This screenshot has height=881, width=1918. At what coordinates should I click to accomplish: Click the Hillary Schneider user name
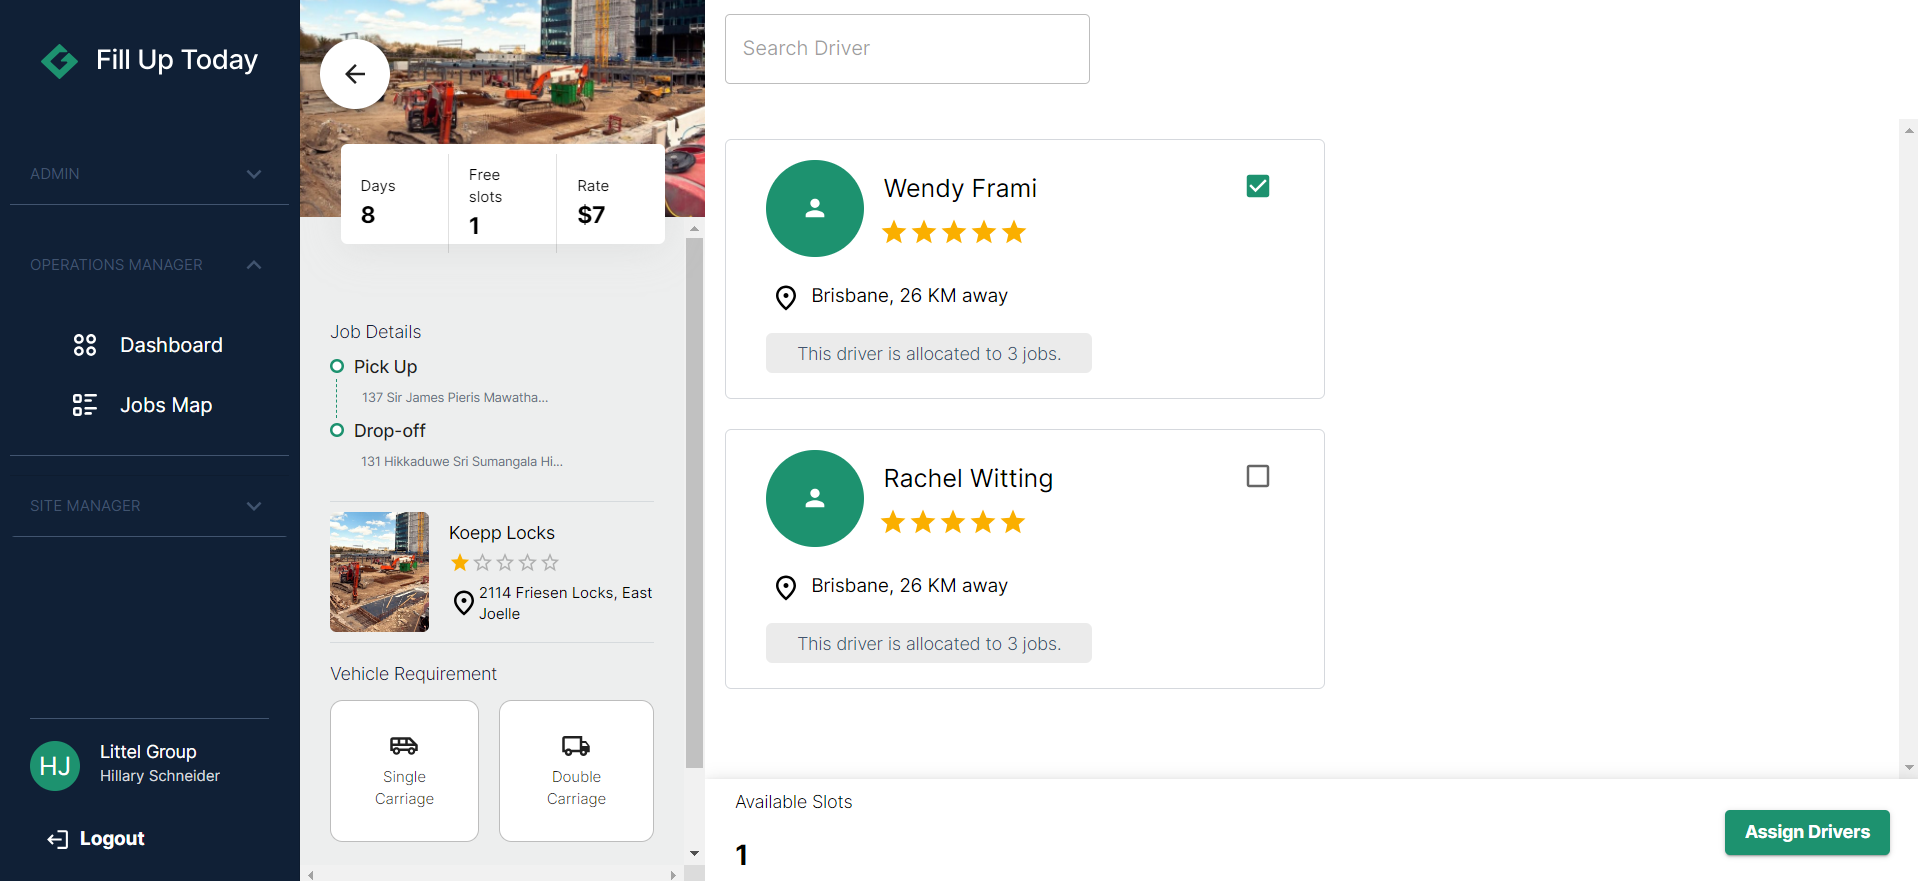point(160,776)
